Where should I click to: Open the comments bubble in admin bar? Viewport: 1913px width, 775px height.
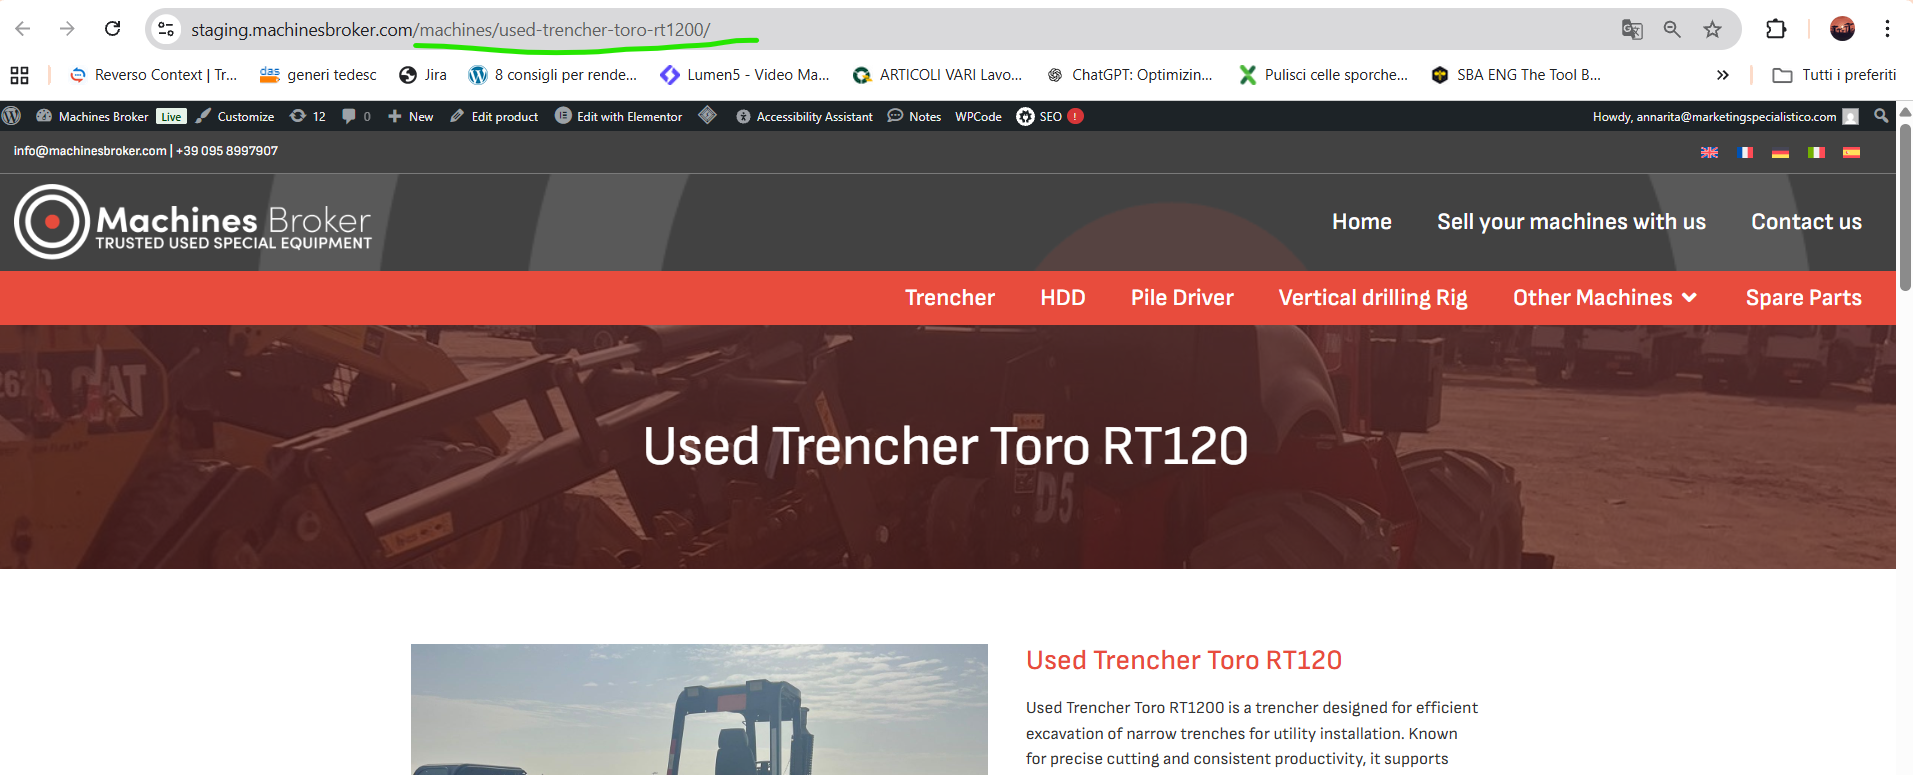[356, 116]
